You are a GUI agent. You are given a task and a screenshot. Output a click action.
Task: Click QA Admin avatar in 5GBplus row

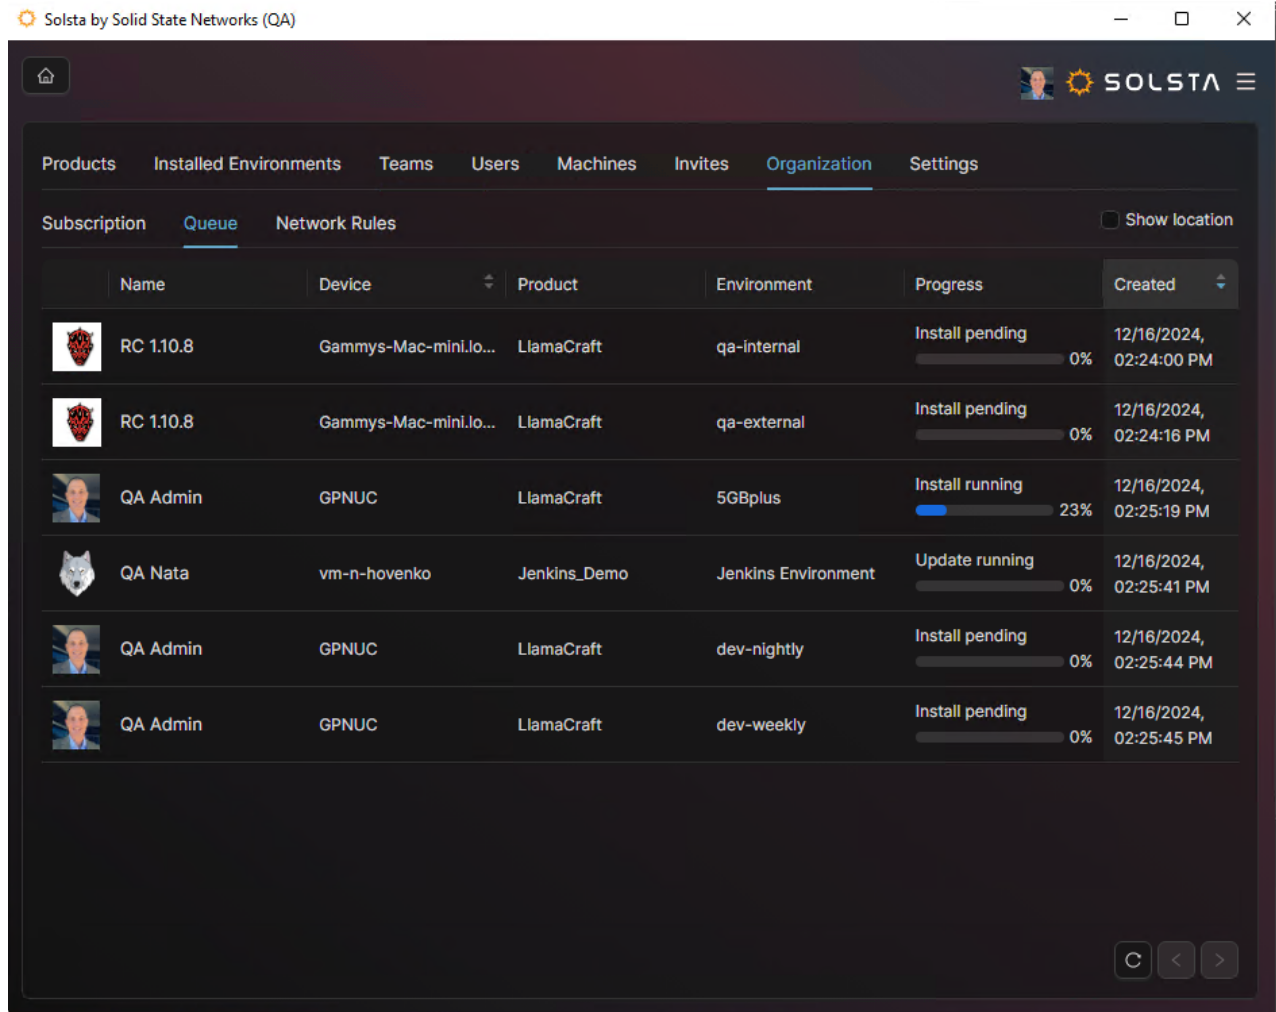[77, 498]
